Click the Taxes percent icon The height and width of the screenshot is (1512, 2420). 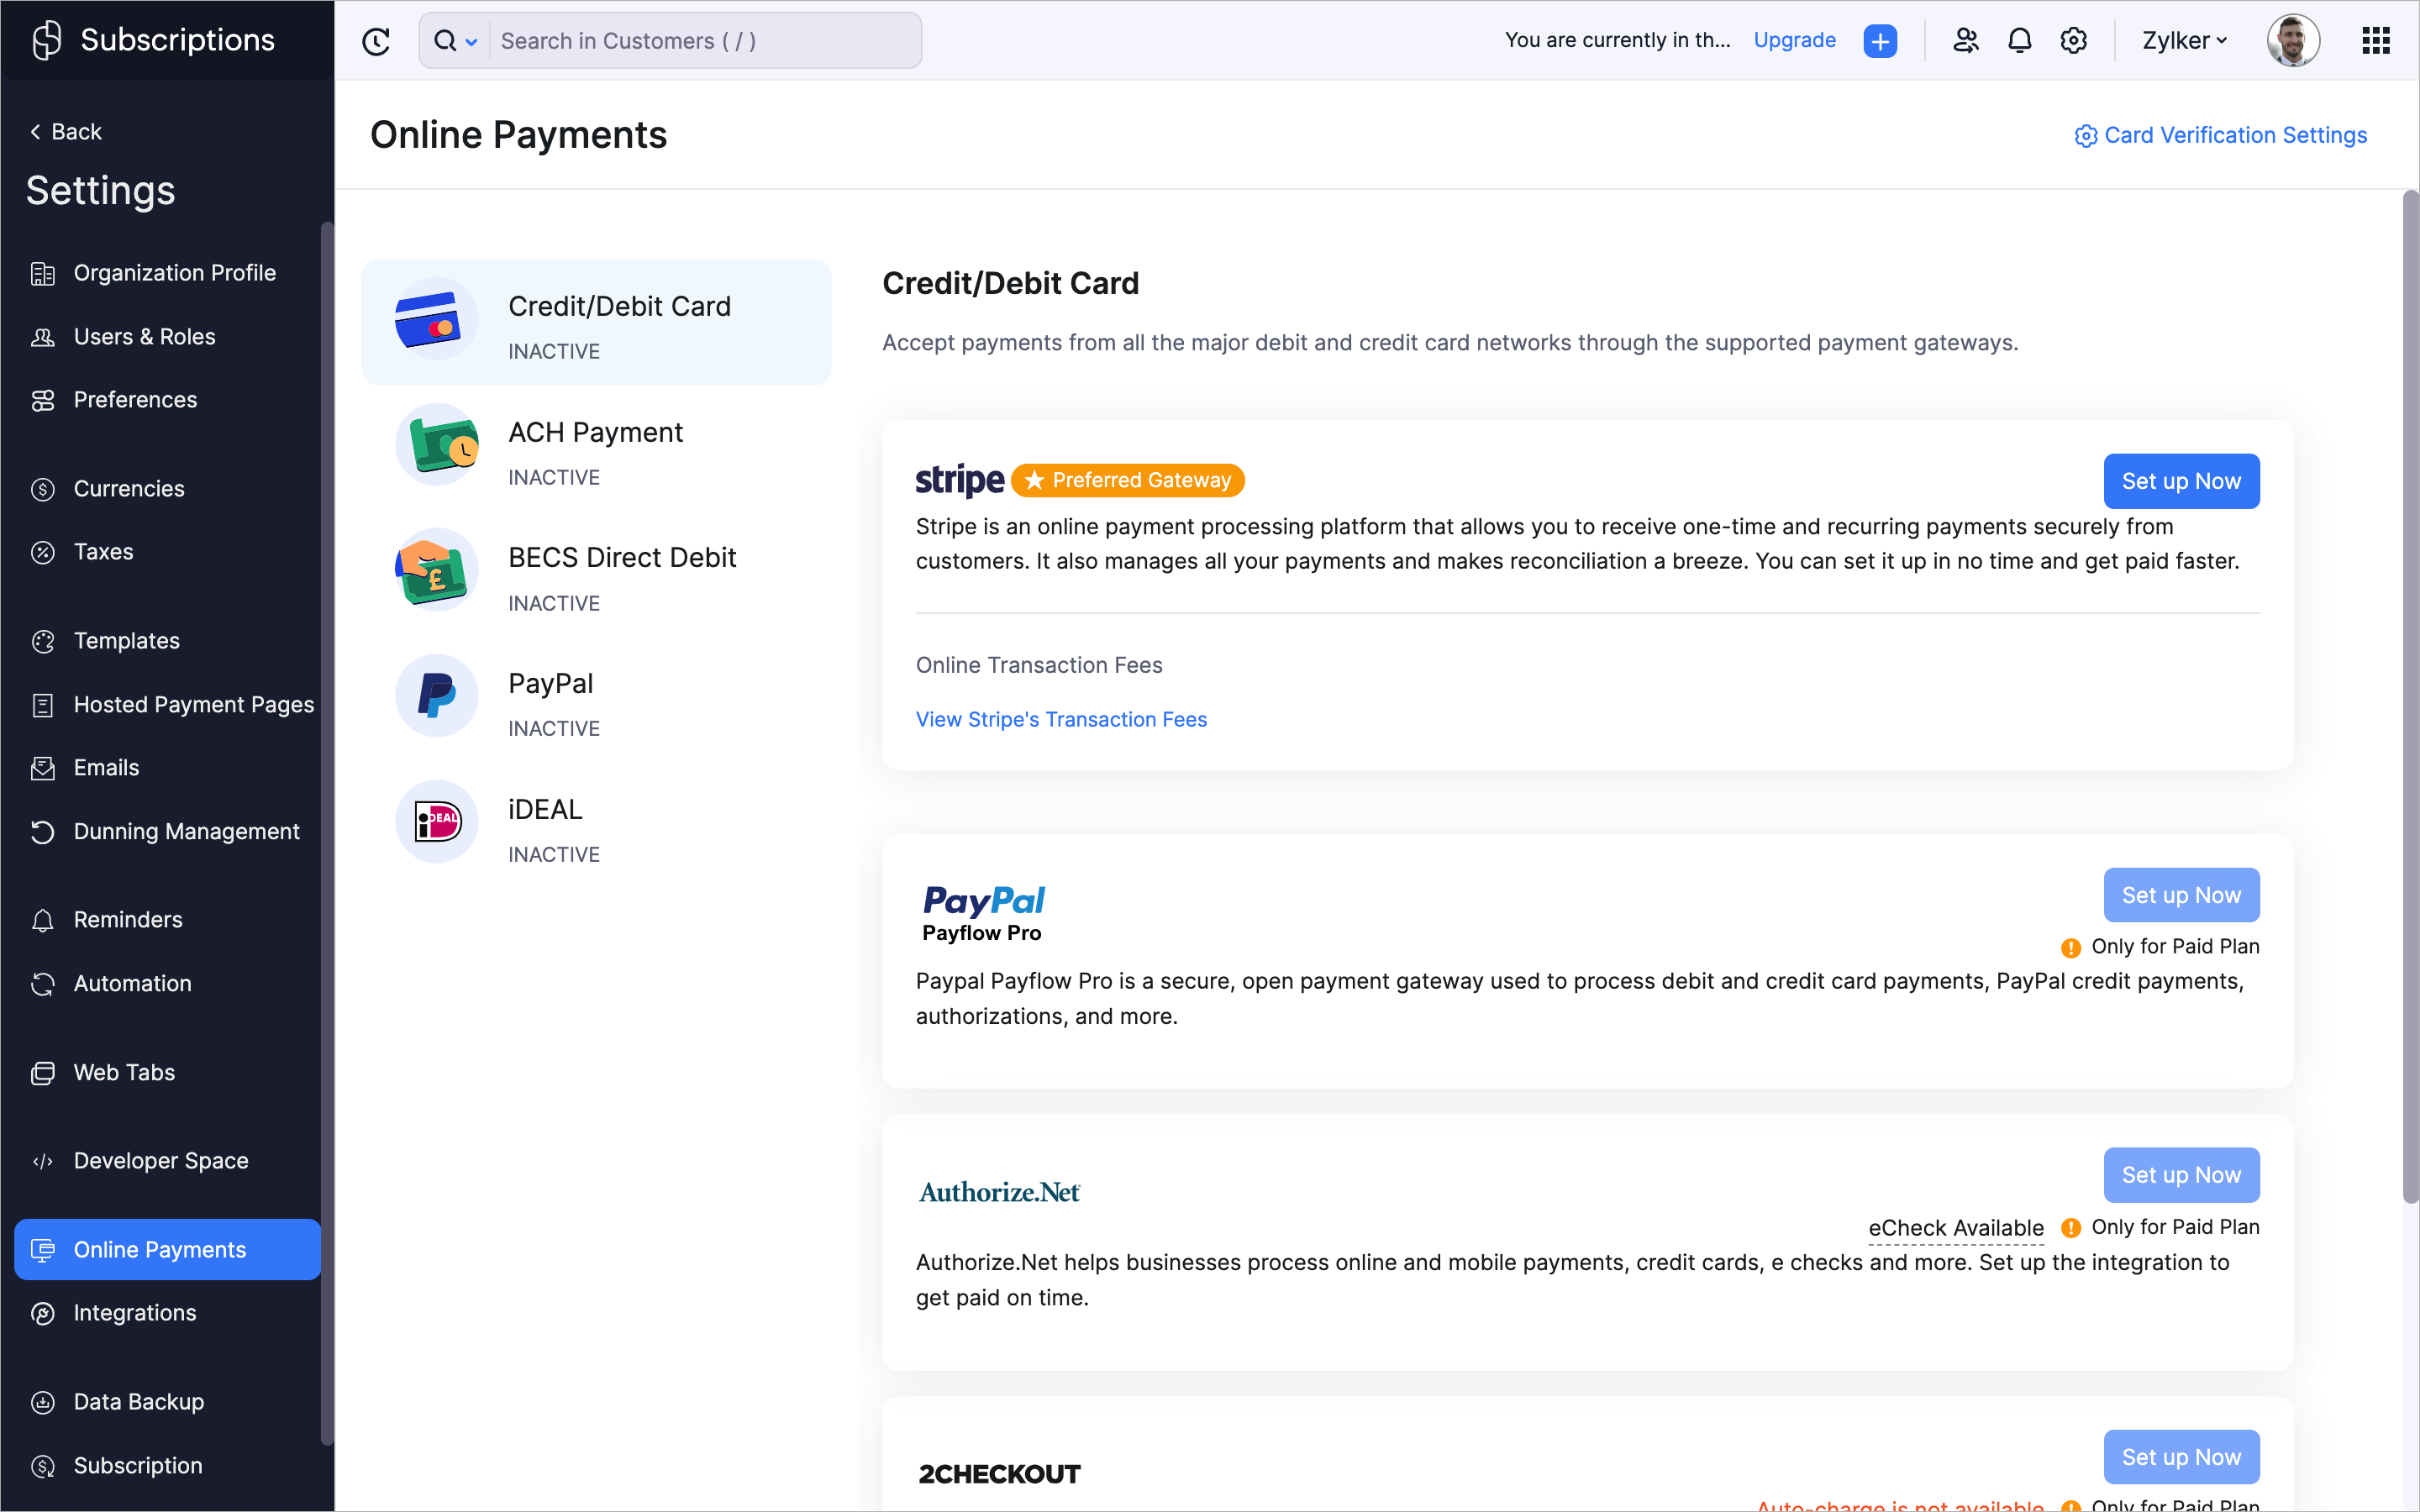coord(43,552)
